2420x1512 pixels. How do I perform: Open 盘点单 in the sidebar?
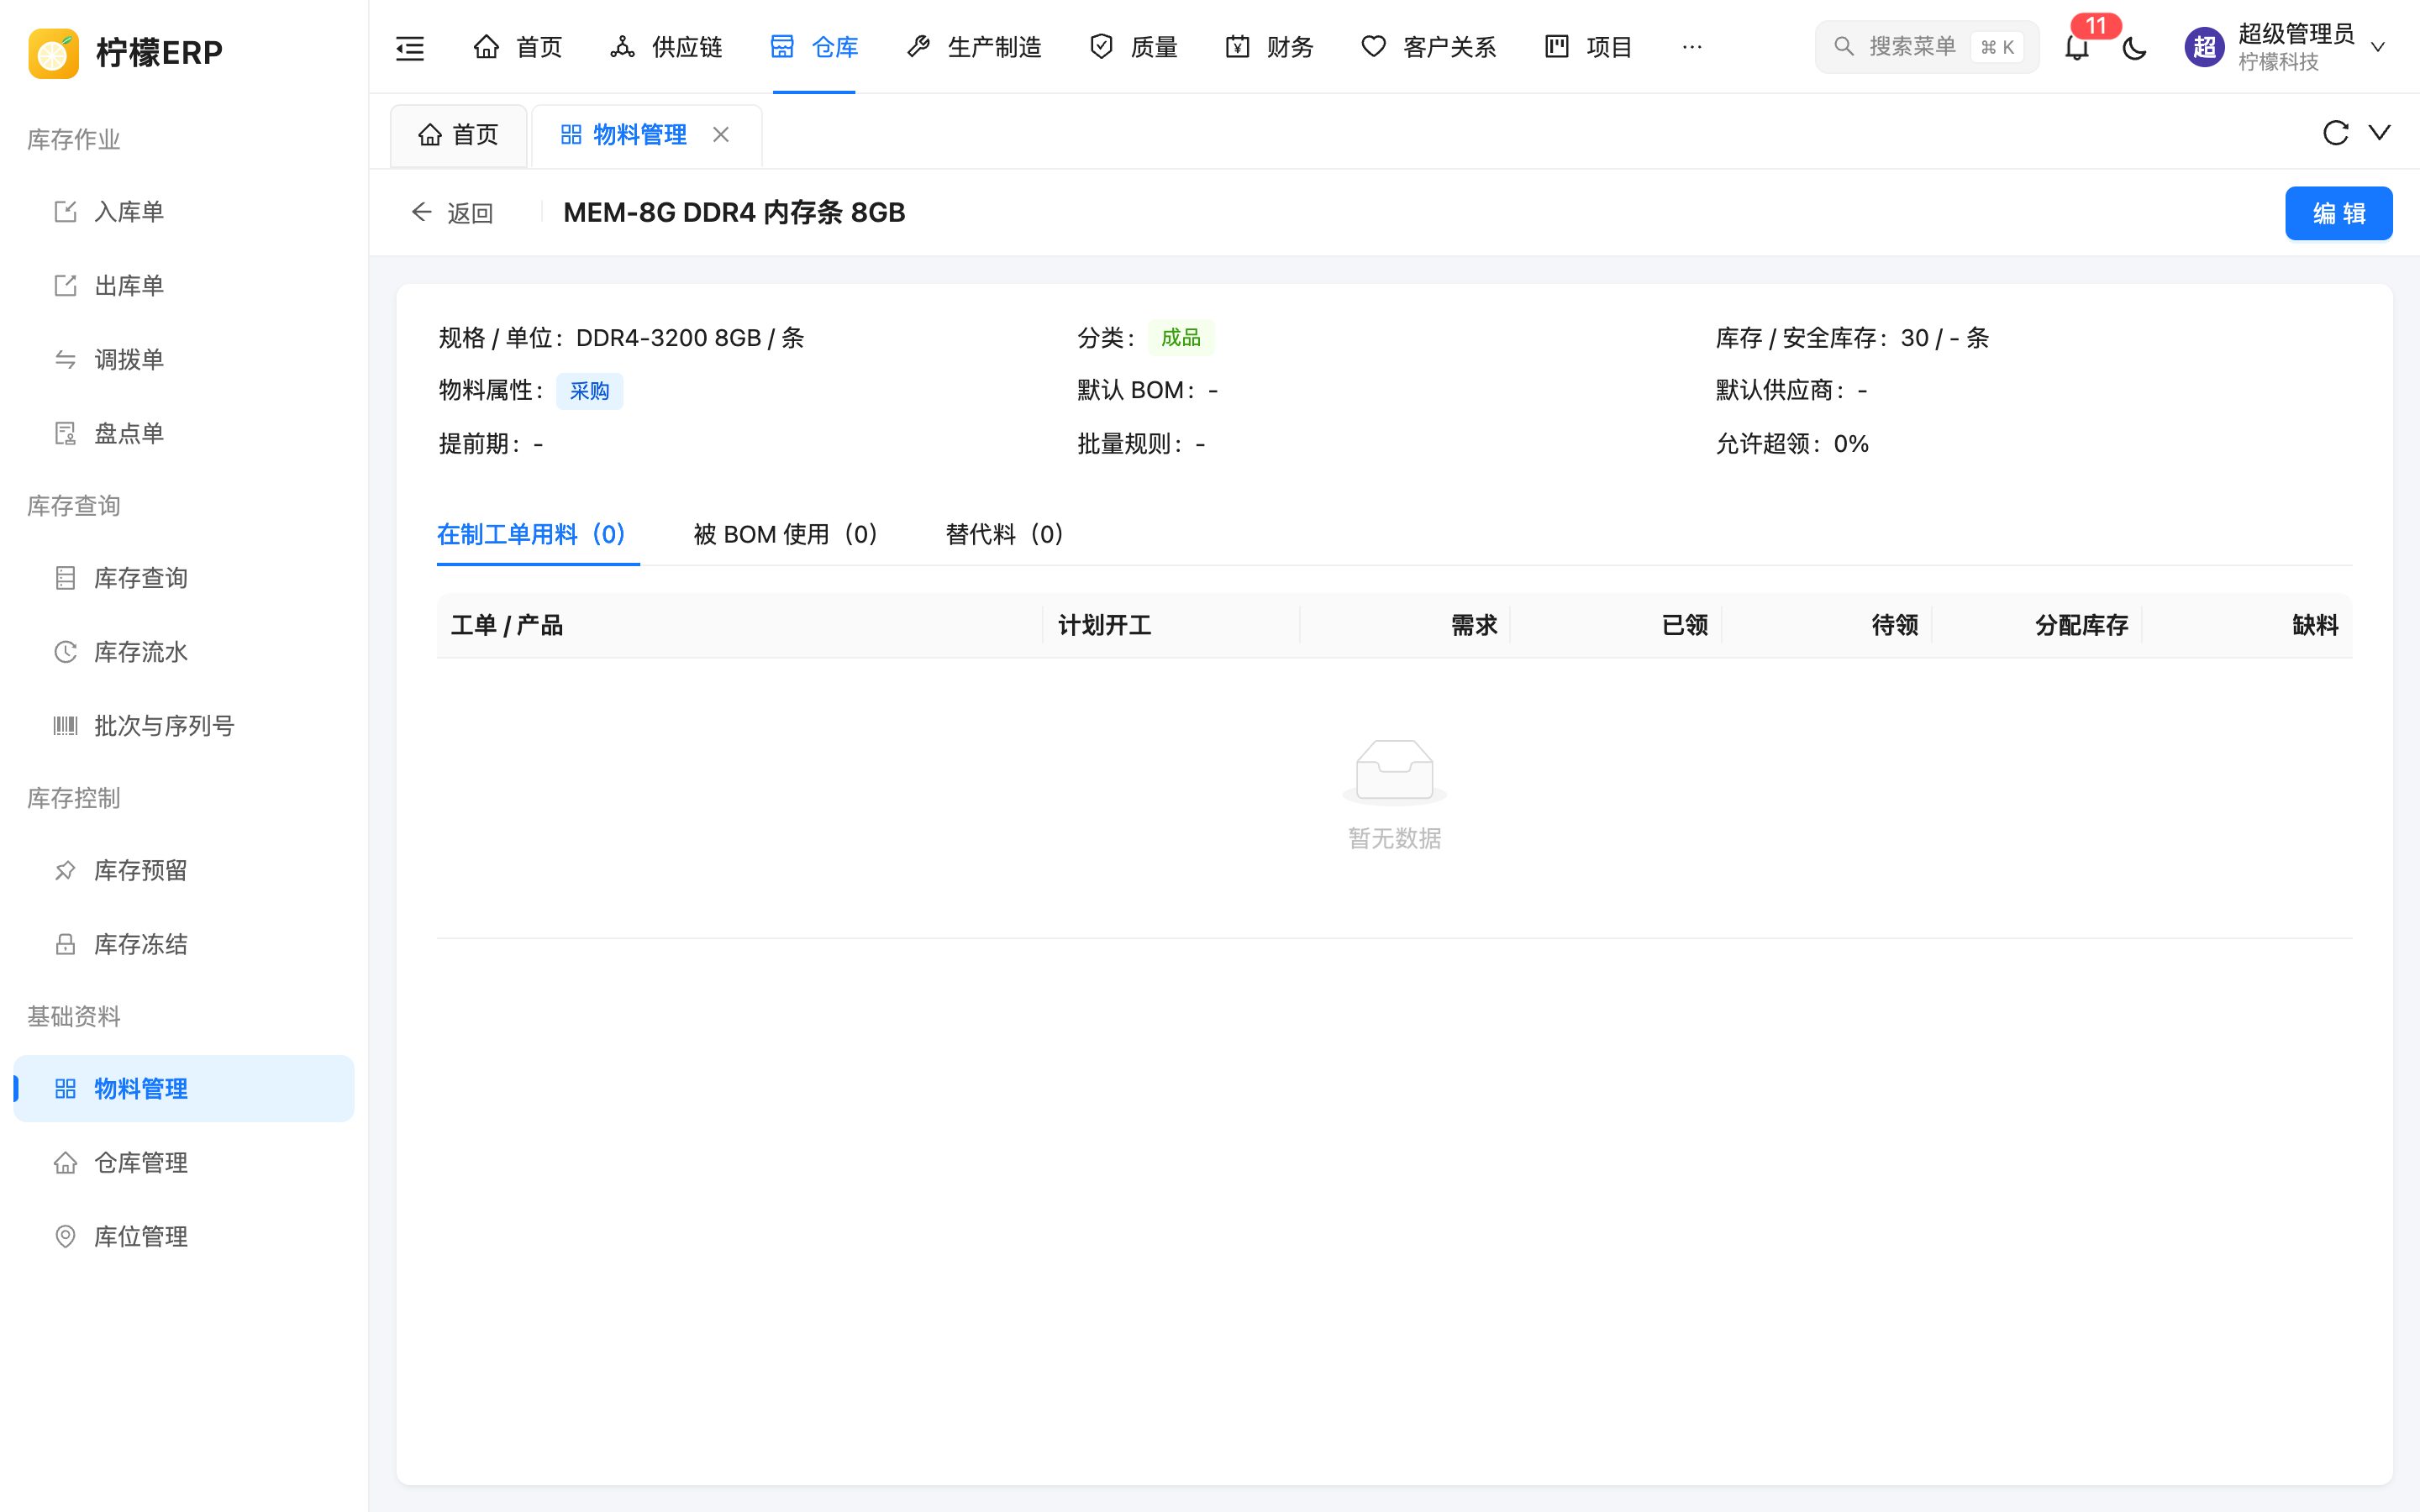coord(184,434)
